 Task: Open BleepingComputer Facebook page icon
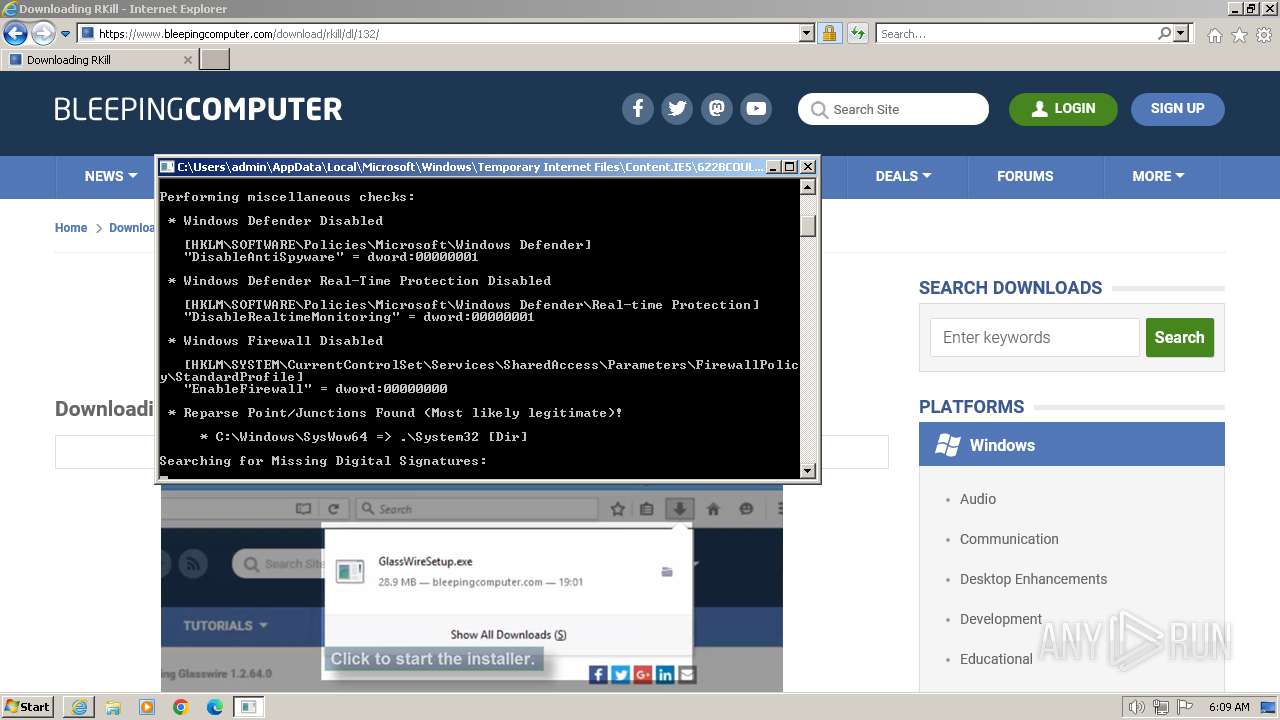coord(637,109)
